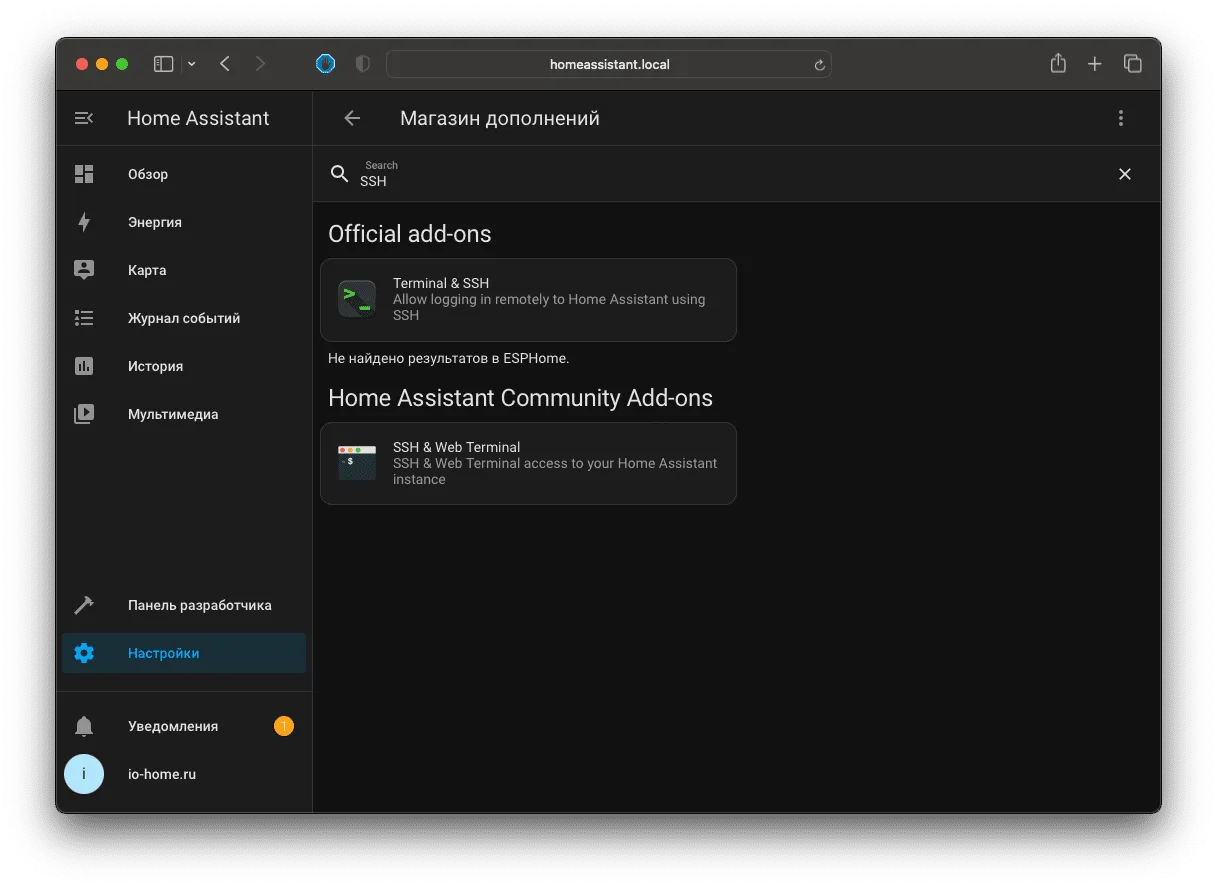Select Журнал событий in the sidebar
The height and width of the screenshot is (887, 1217).
click(x=184, y=318)
